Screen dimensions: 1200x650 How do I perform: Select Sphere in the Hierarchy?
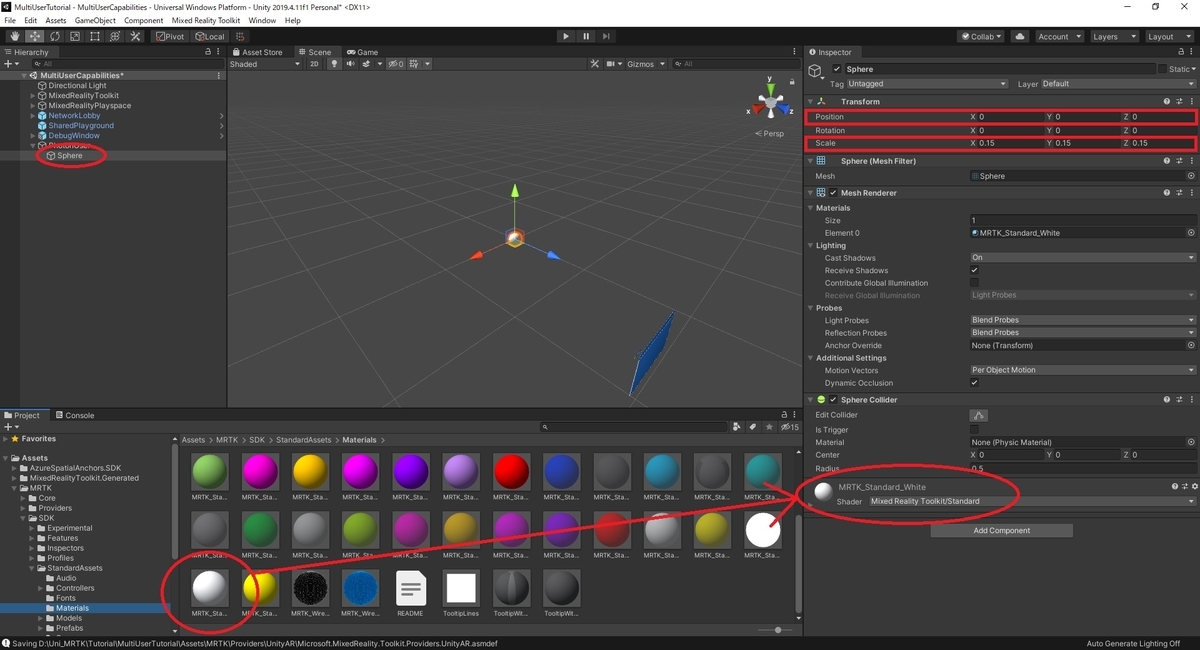[69, 155]
